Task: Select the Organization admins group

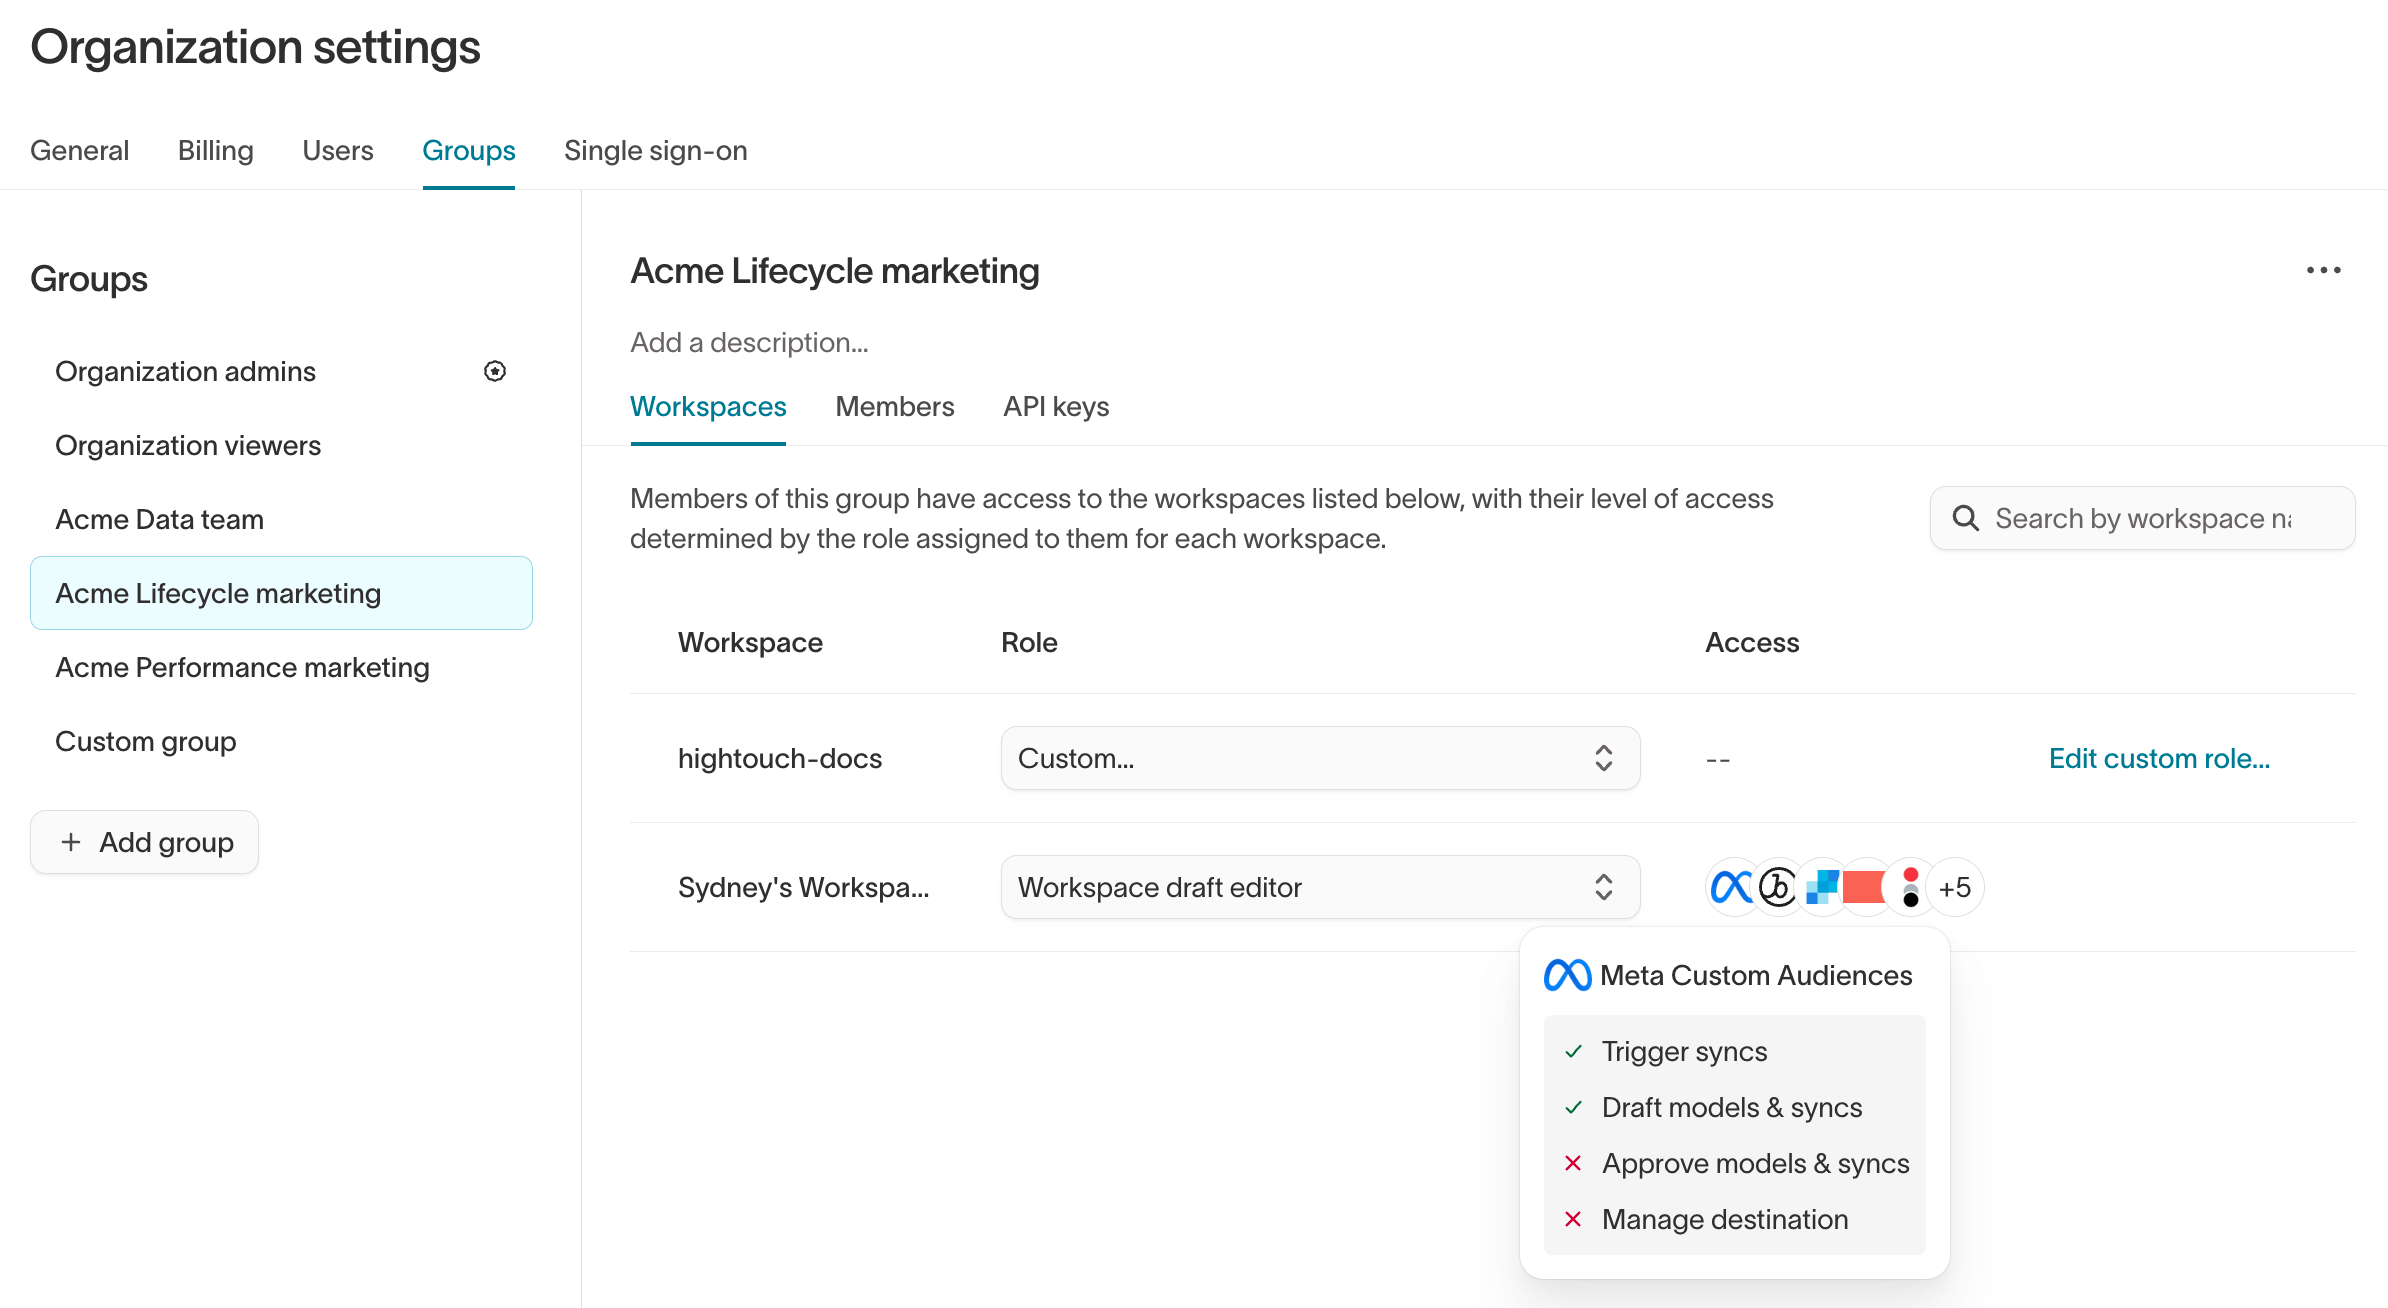Action: point(281,371)
